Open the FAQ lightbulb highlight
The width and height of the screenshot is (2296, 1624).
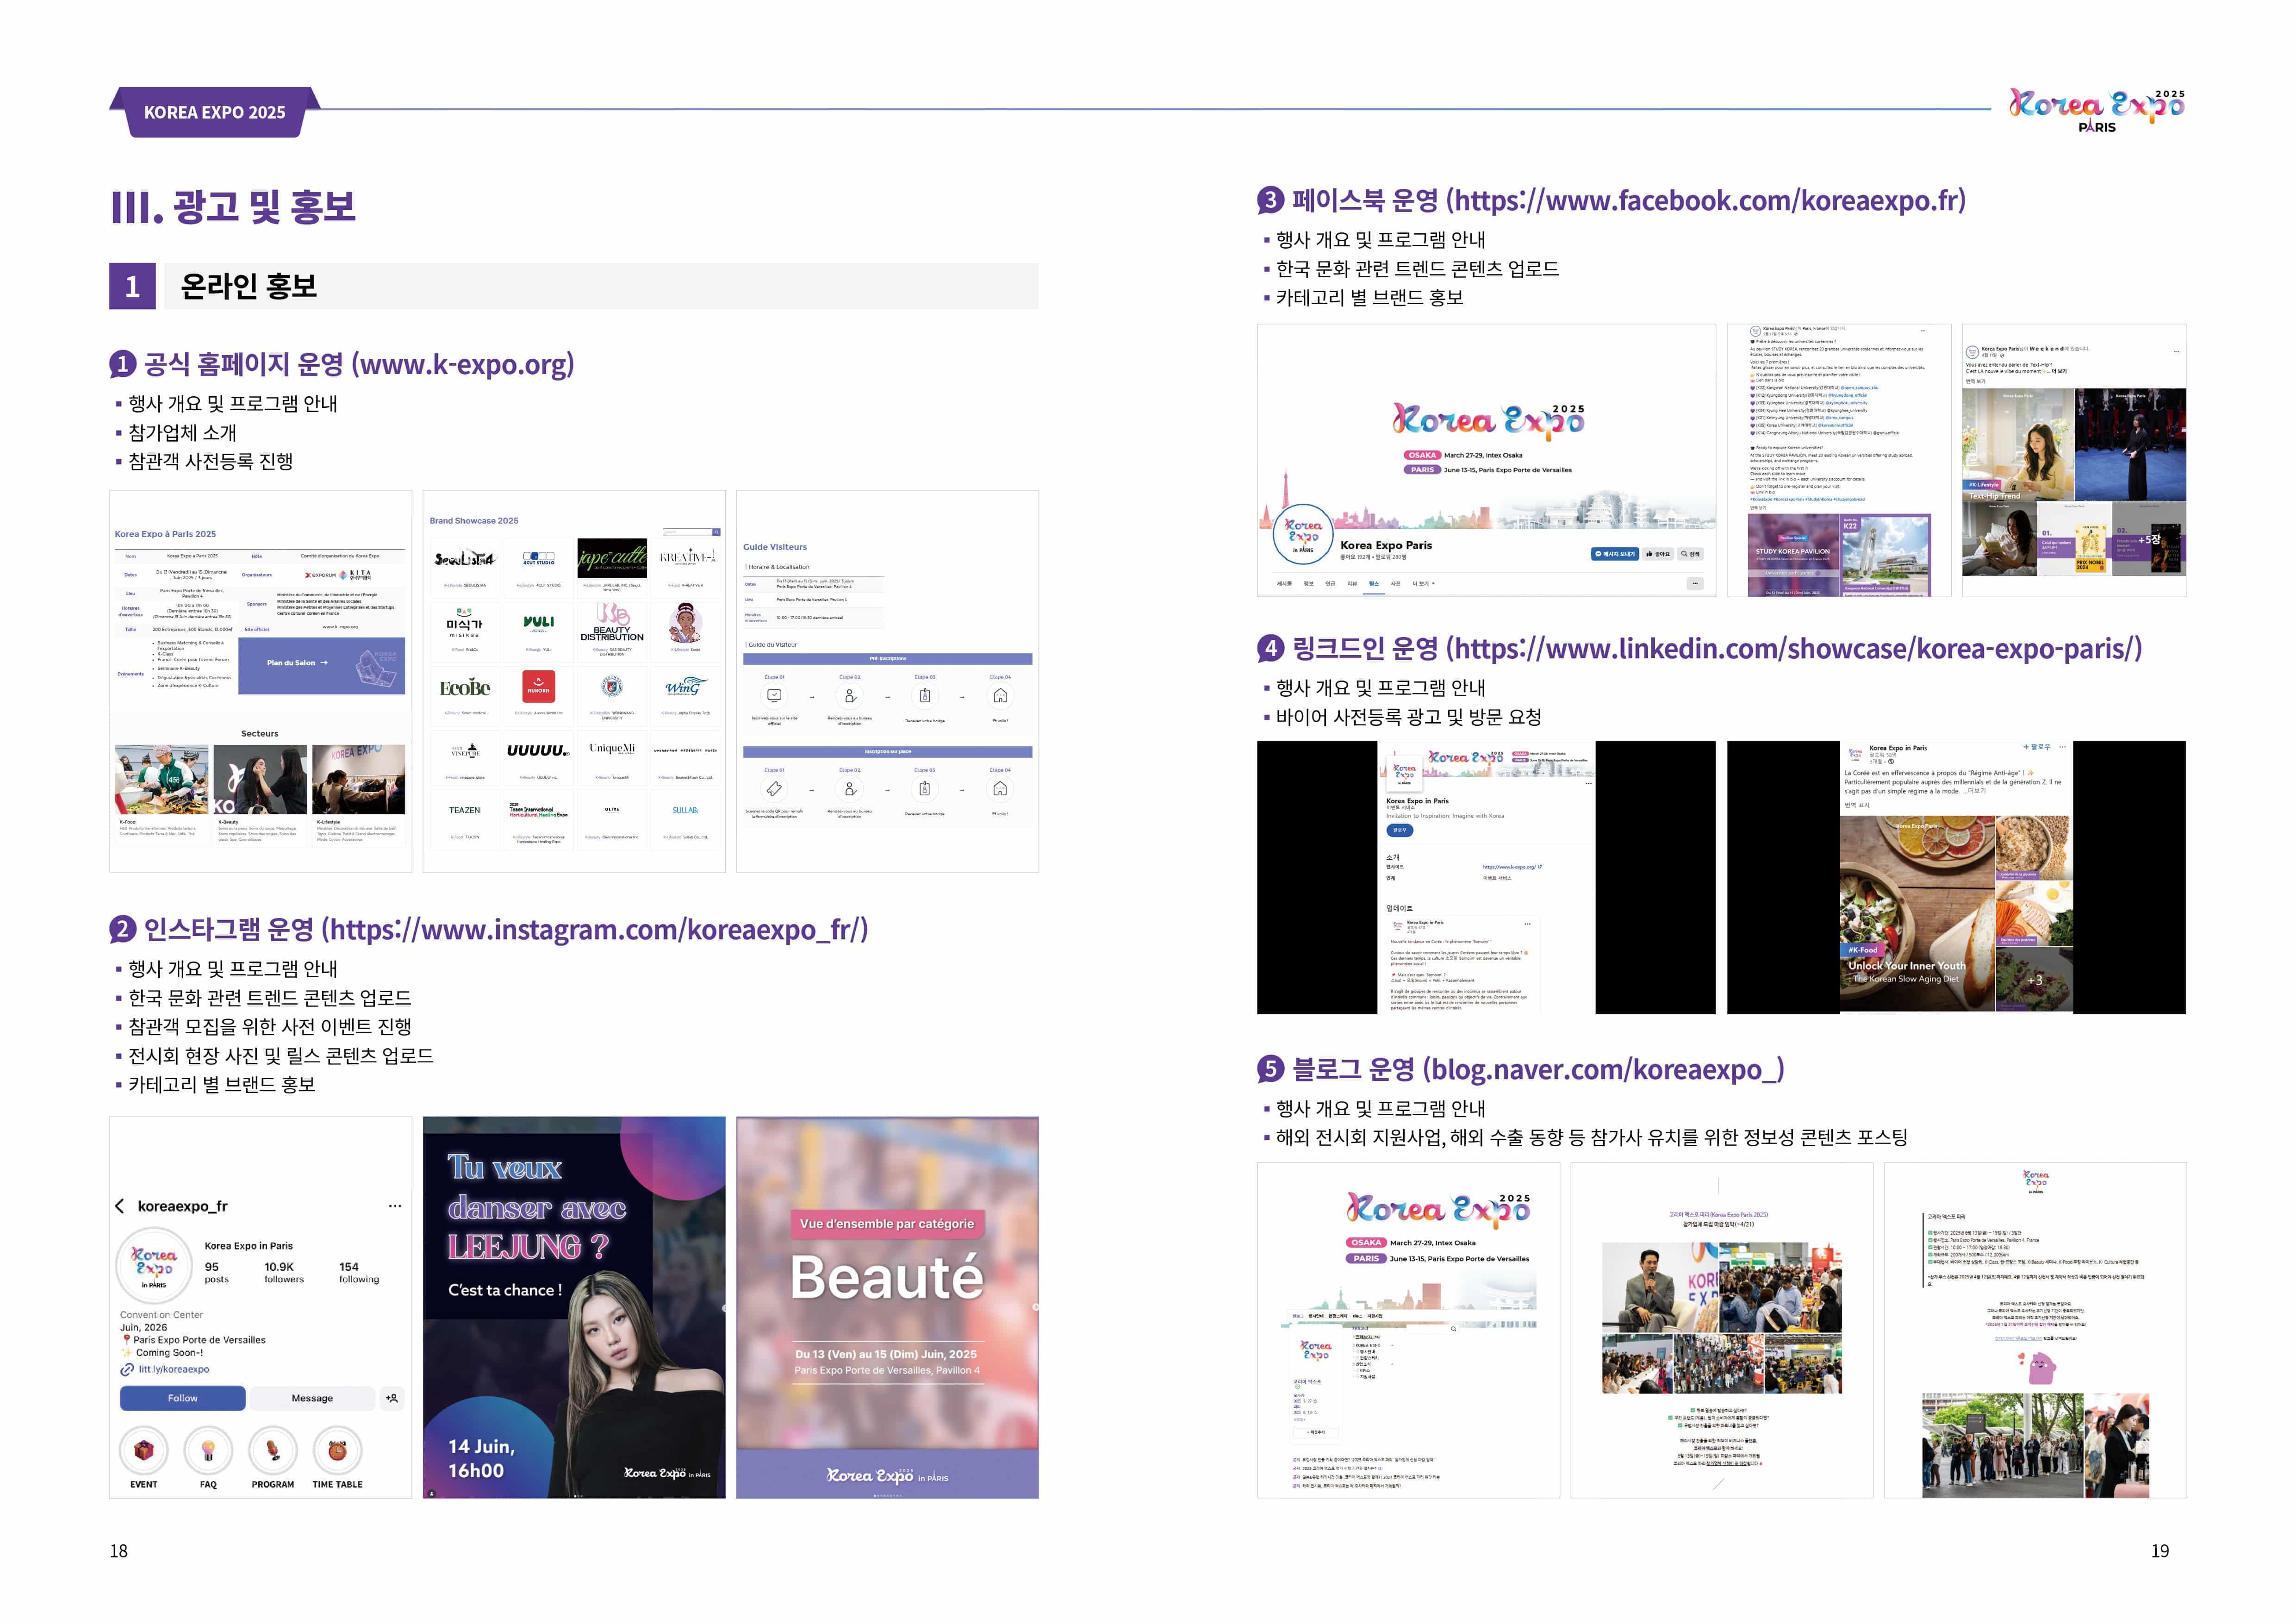click(208, 1451)
